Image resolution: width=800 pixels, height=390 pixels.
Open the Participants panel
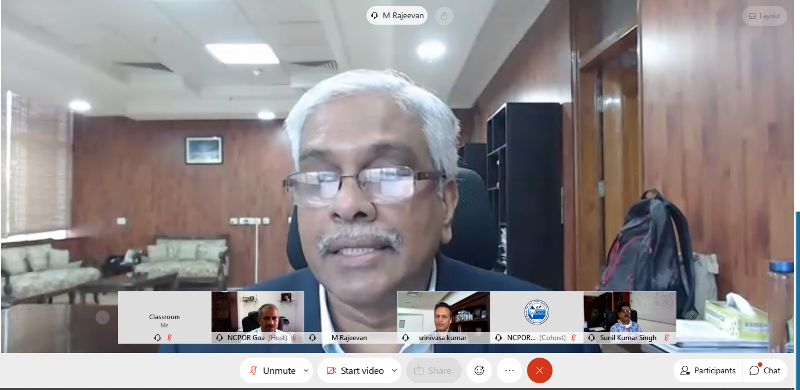click(708, 371)
